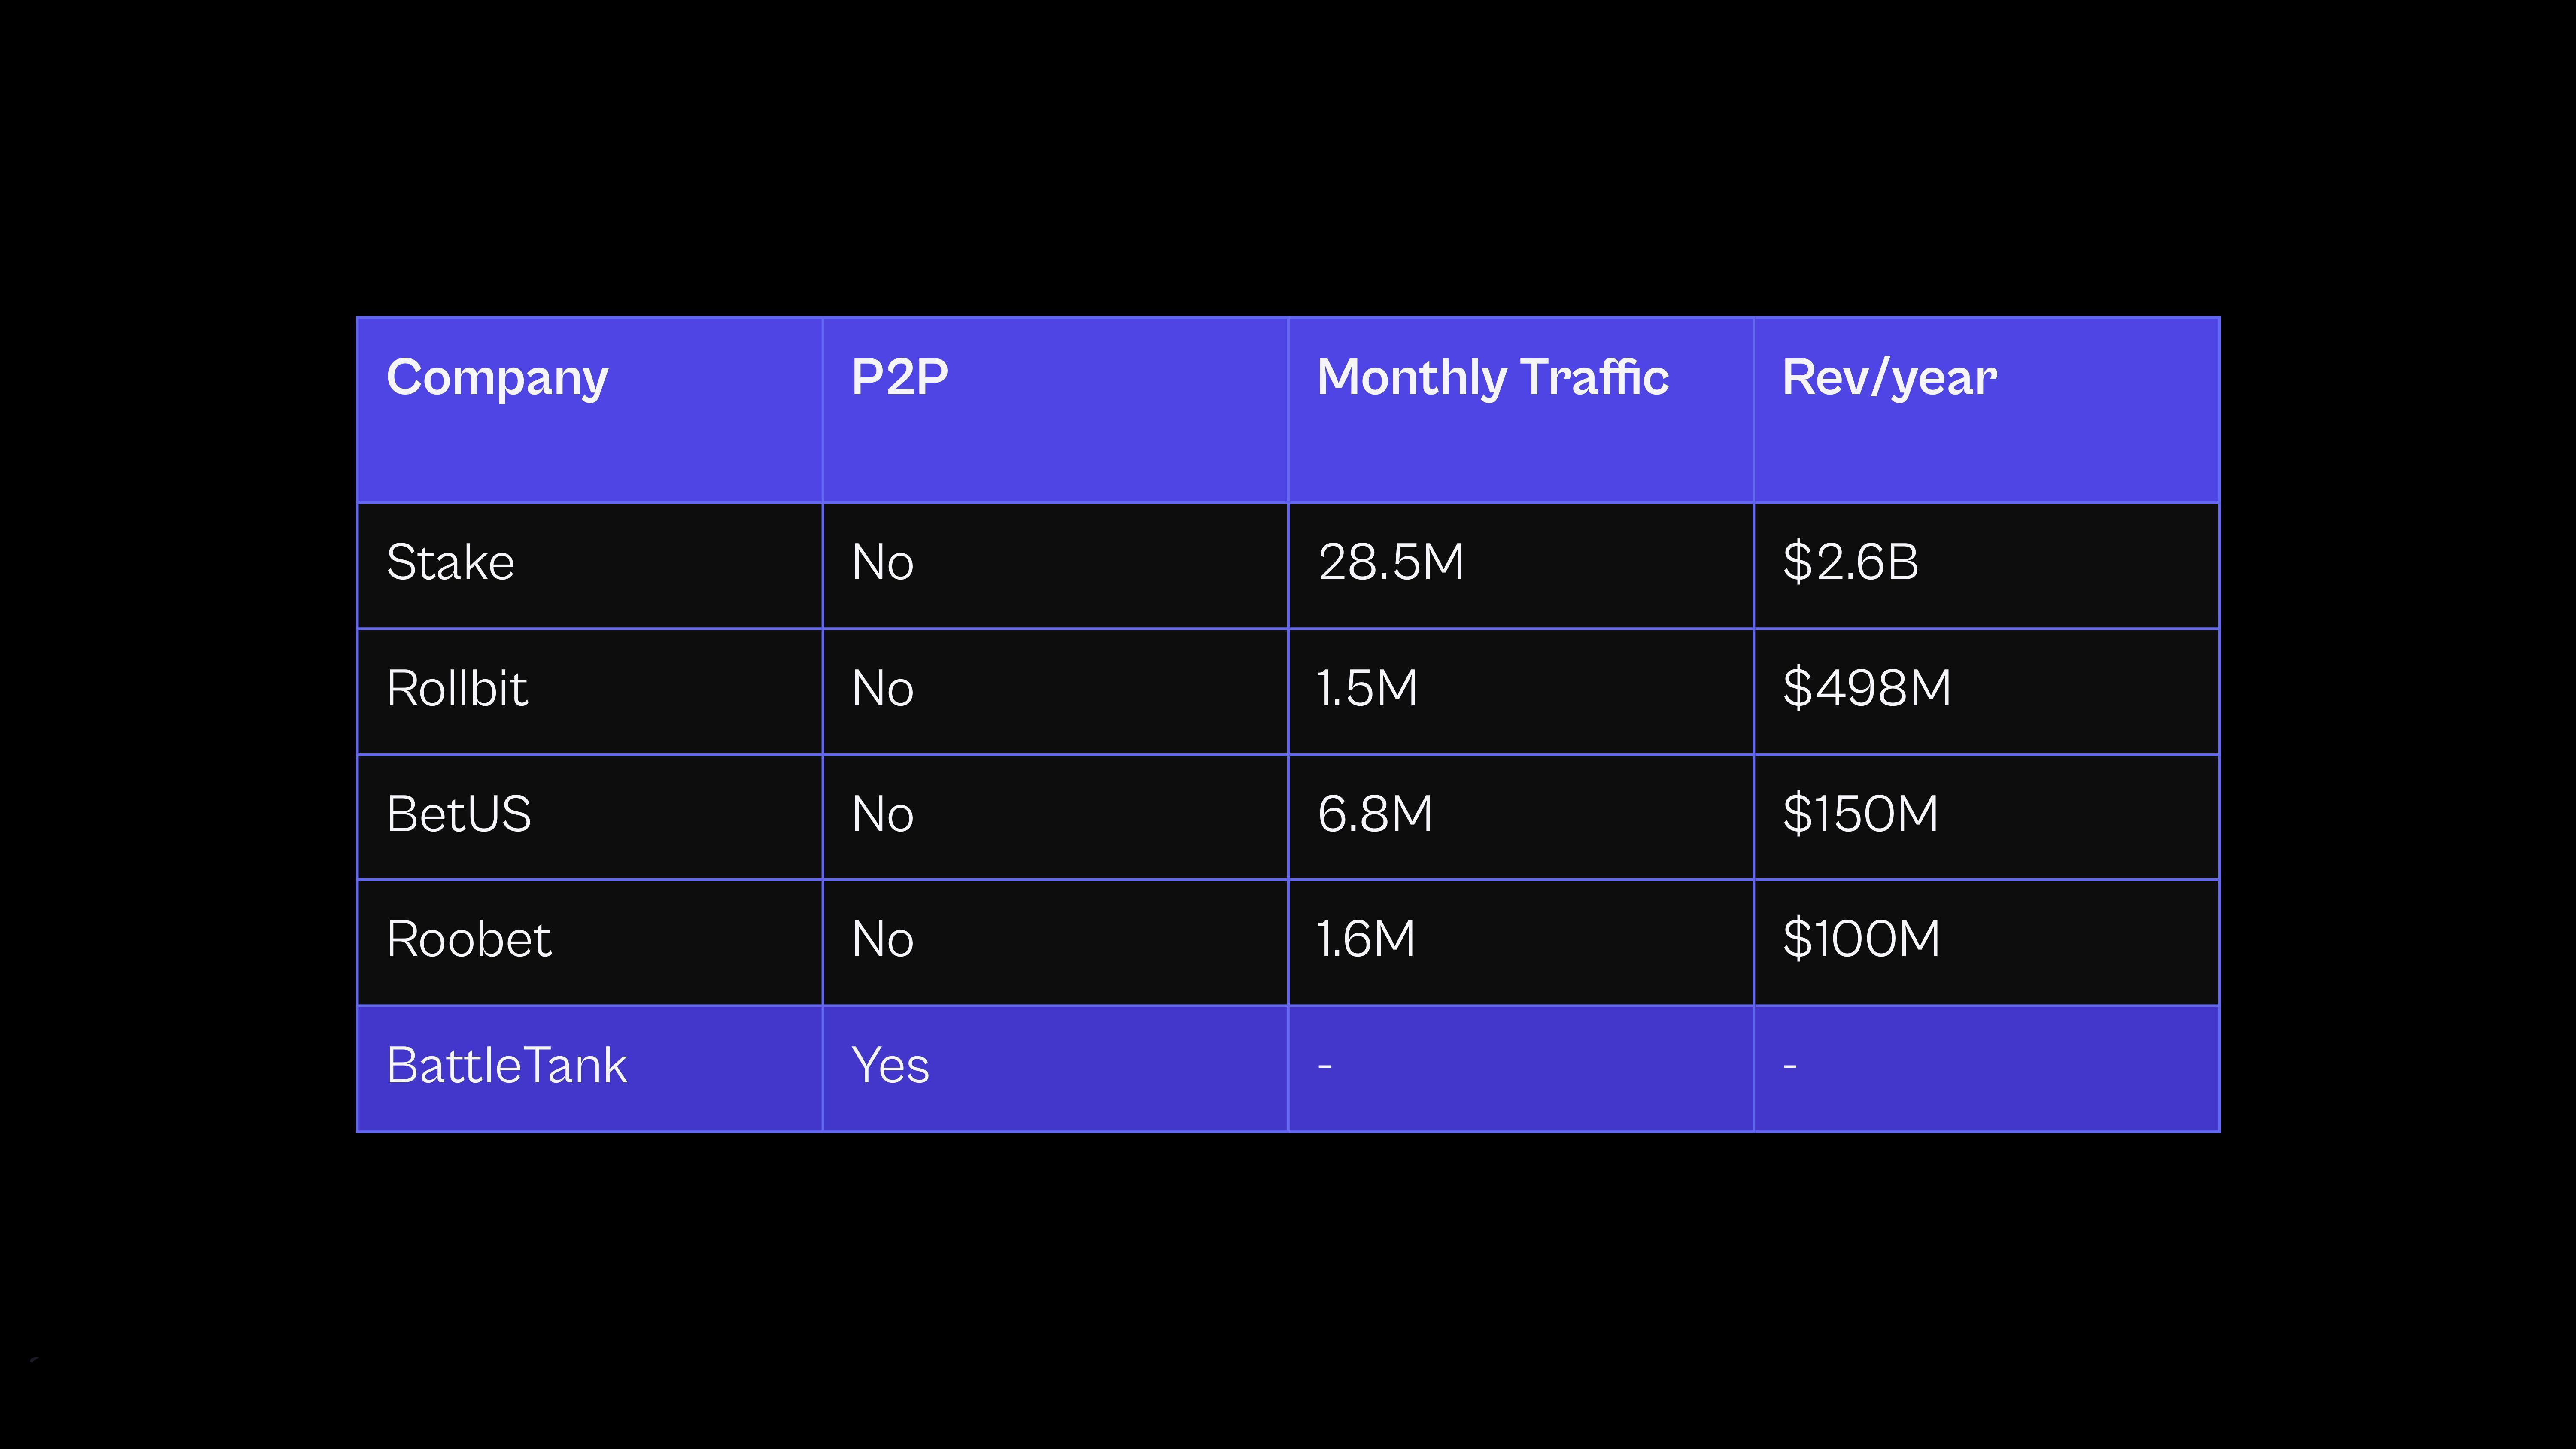Click the No cell in Stake row
Screen dimensions: 2576x1449
pos(882,563)
